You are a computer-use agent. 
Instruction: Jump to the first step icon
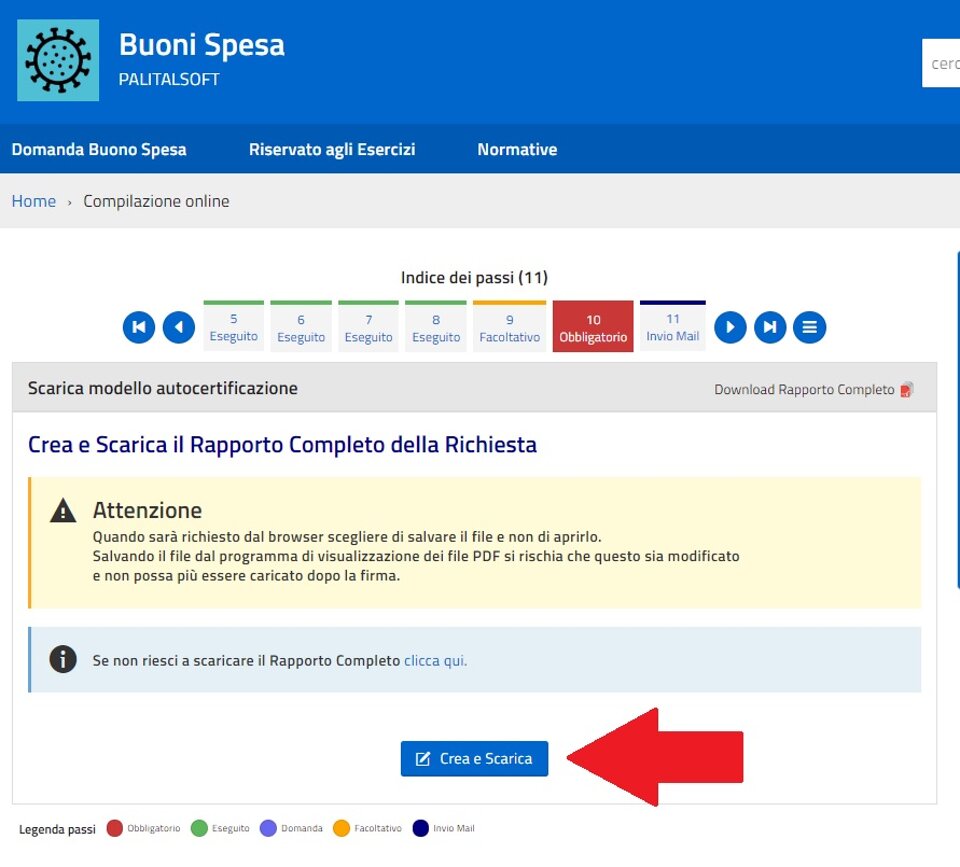tap(139, 327)
